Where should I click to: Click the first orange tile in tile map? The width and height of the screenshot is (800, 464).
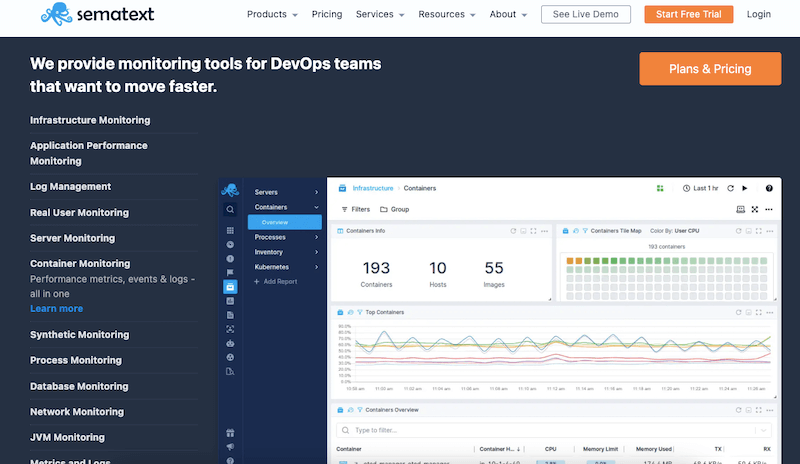coord(570,261)
